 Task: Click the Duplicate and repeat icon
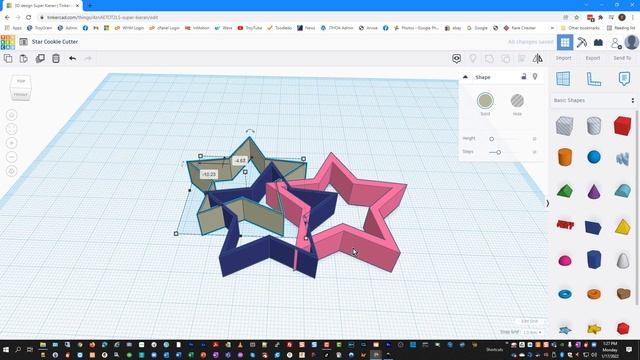point(40,58)
